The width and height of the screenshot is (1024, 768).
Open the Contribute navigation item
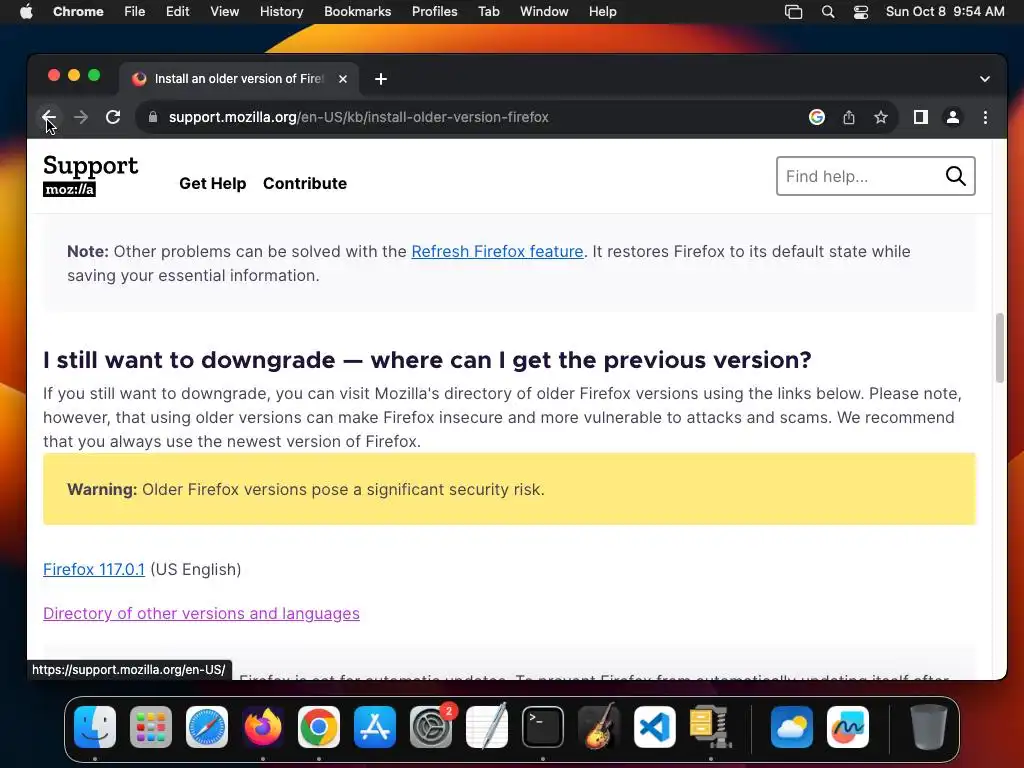click(x=305, y=184)
